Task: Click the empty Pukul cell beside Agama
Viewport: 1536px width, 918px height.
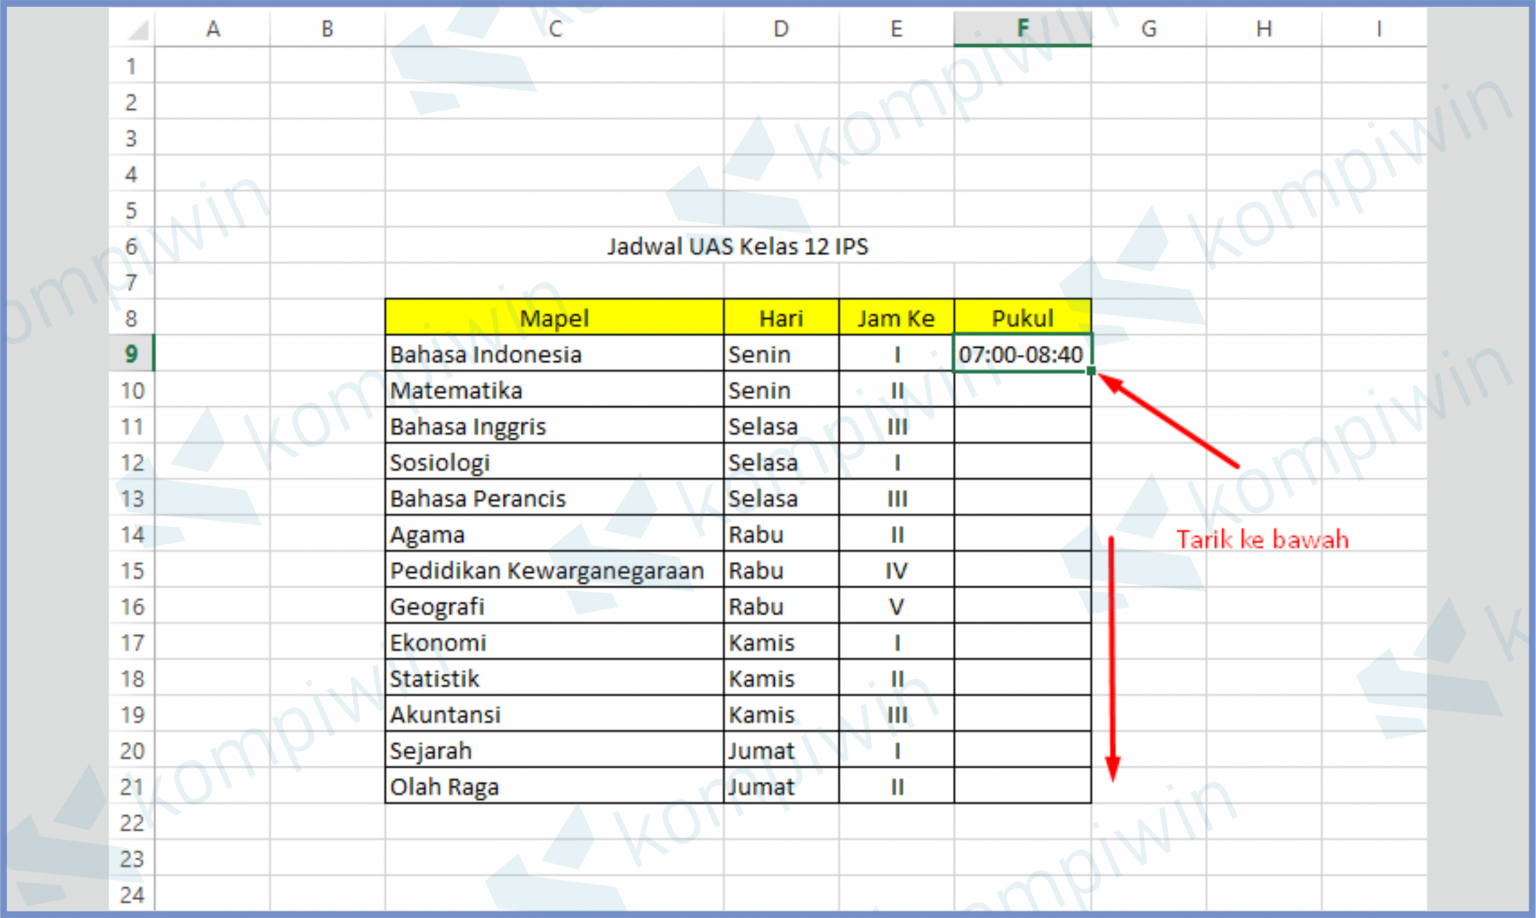Action: [x=1022, y=534]
